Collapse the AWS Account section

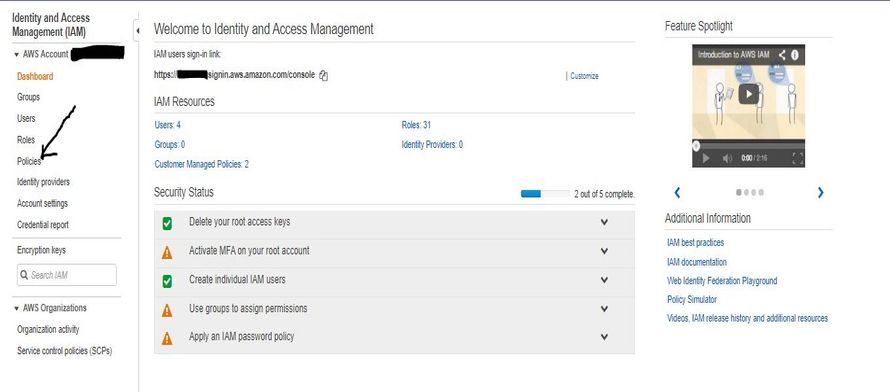tap(16, 55)
